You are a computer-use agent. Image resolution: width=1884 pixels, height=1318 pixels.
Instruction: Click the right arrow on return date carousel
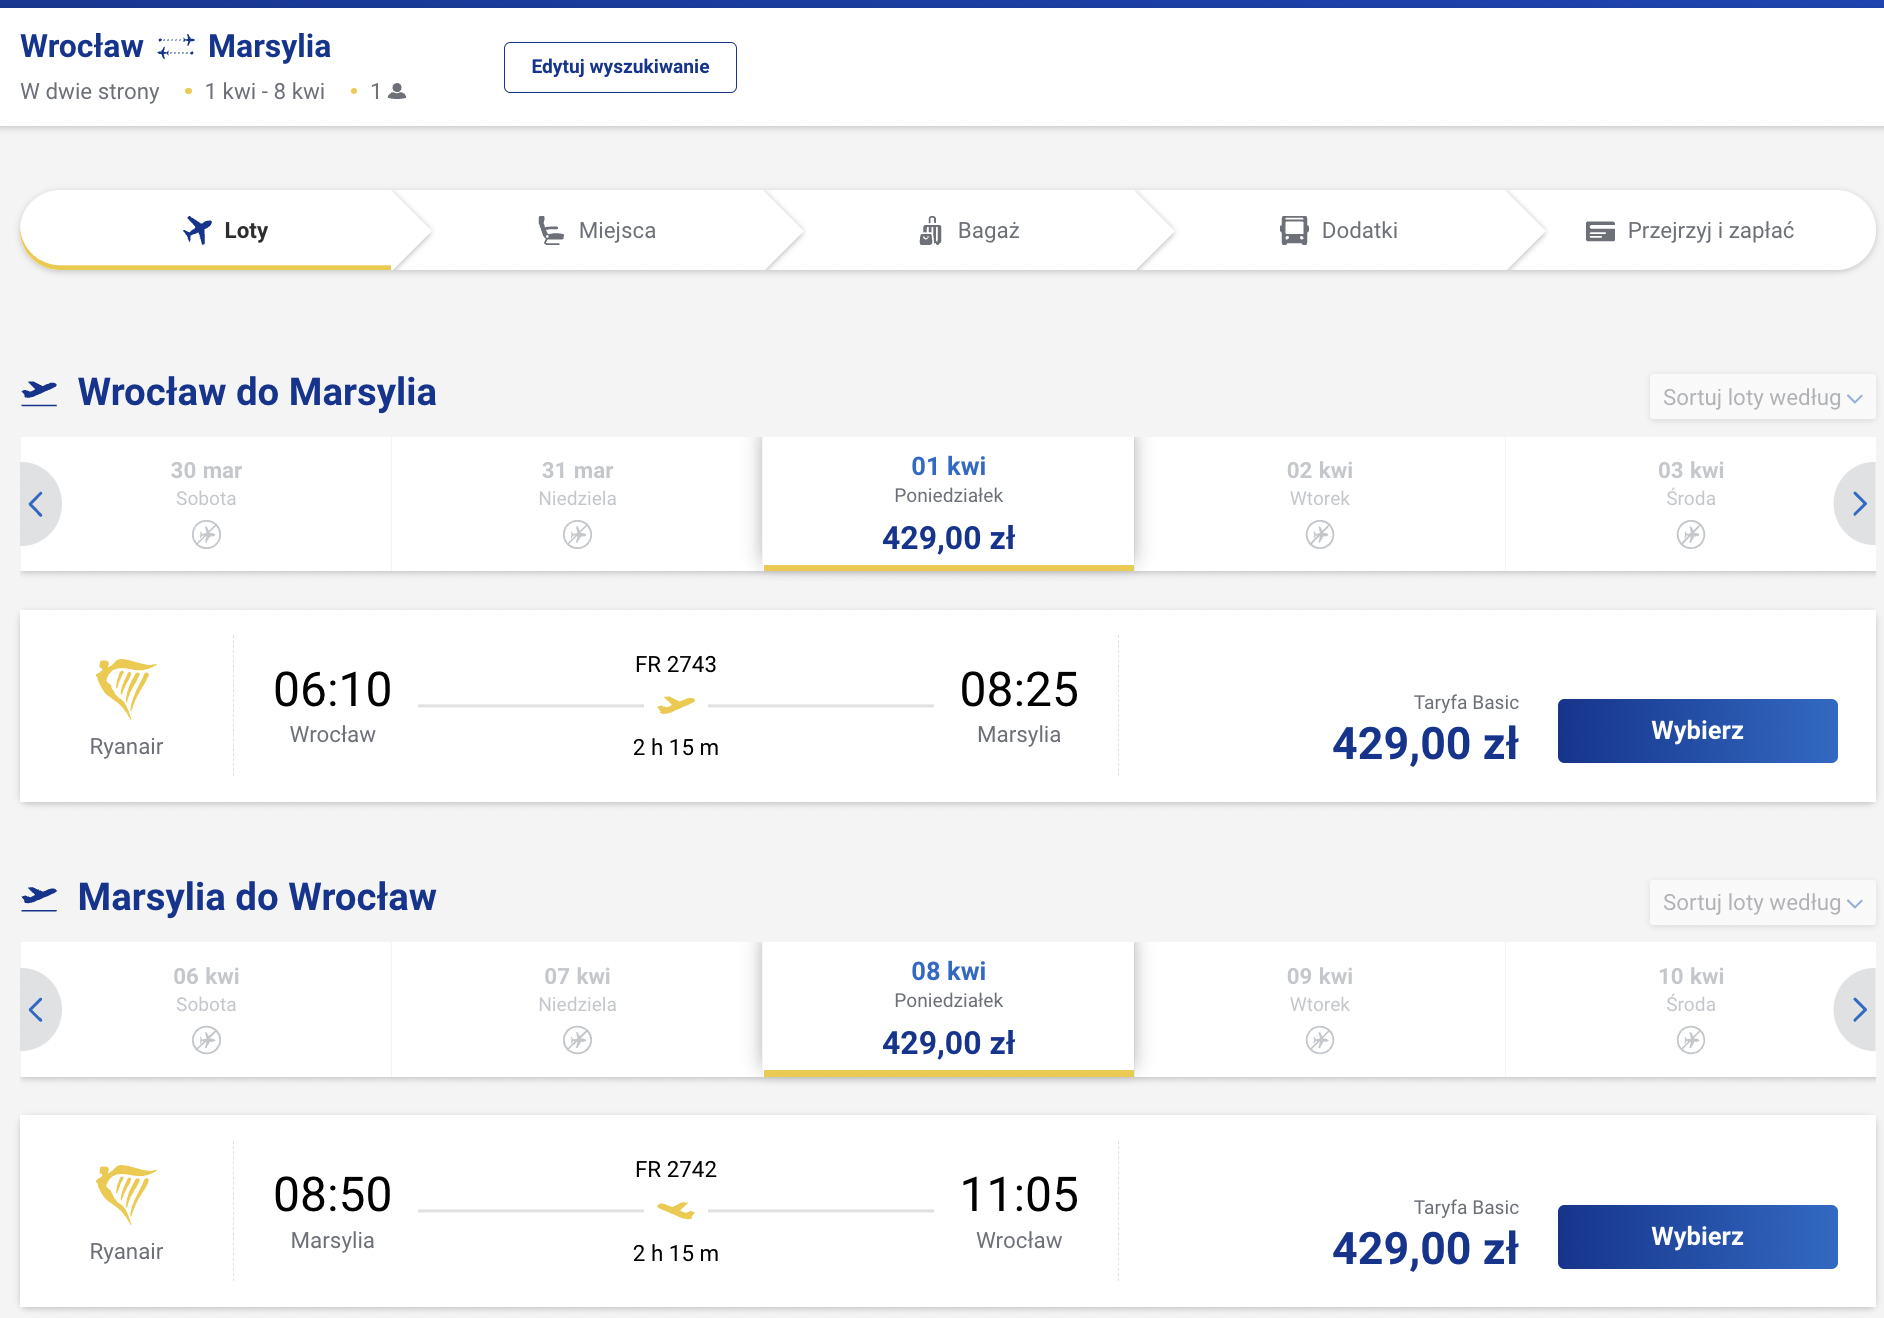point(1858,1010)
